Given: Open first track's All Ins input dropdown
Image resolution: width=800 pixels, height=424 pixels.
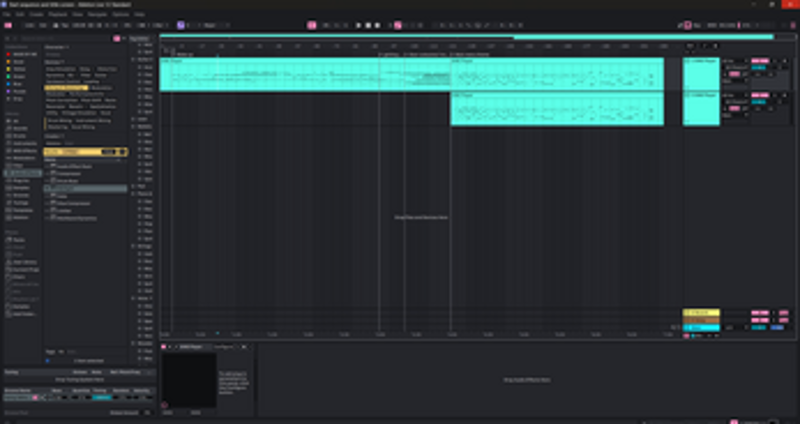Looking at the screenshot, I should [735, 61].
